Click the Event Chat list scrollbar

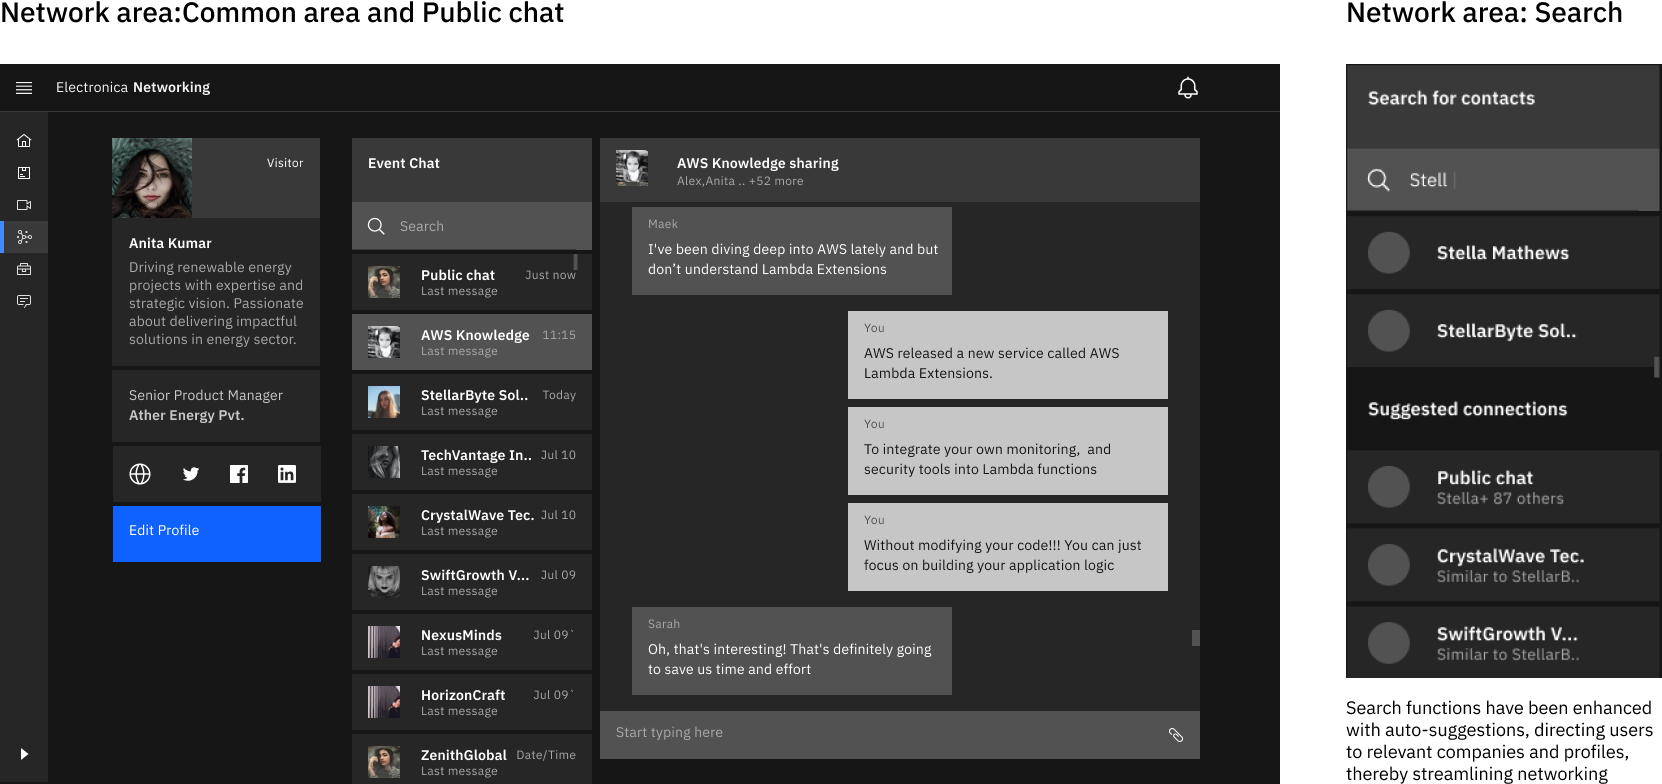click(575, 262)
